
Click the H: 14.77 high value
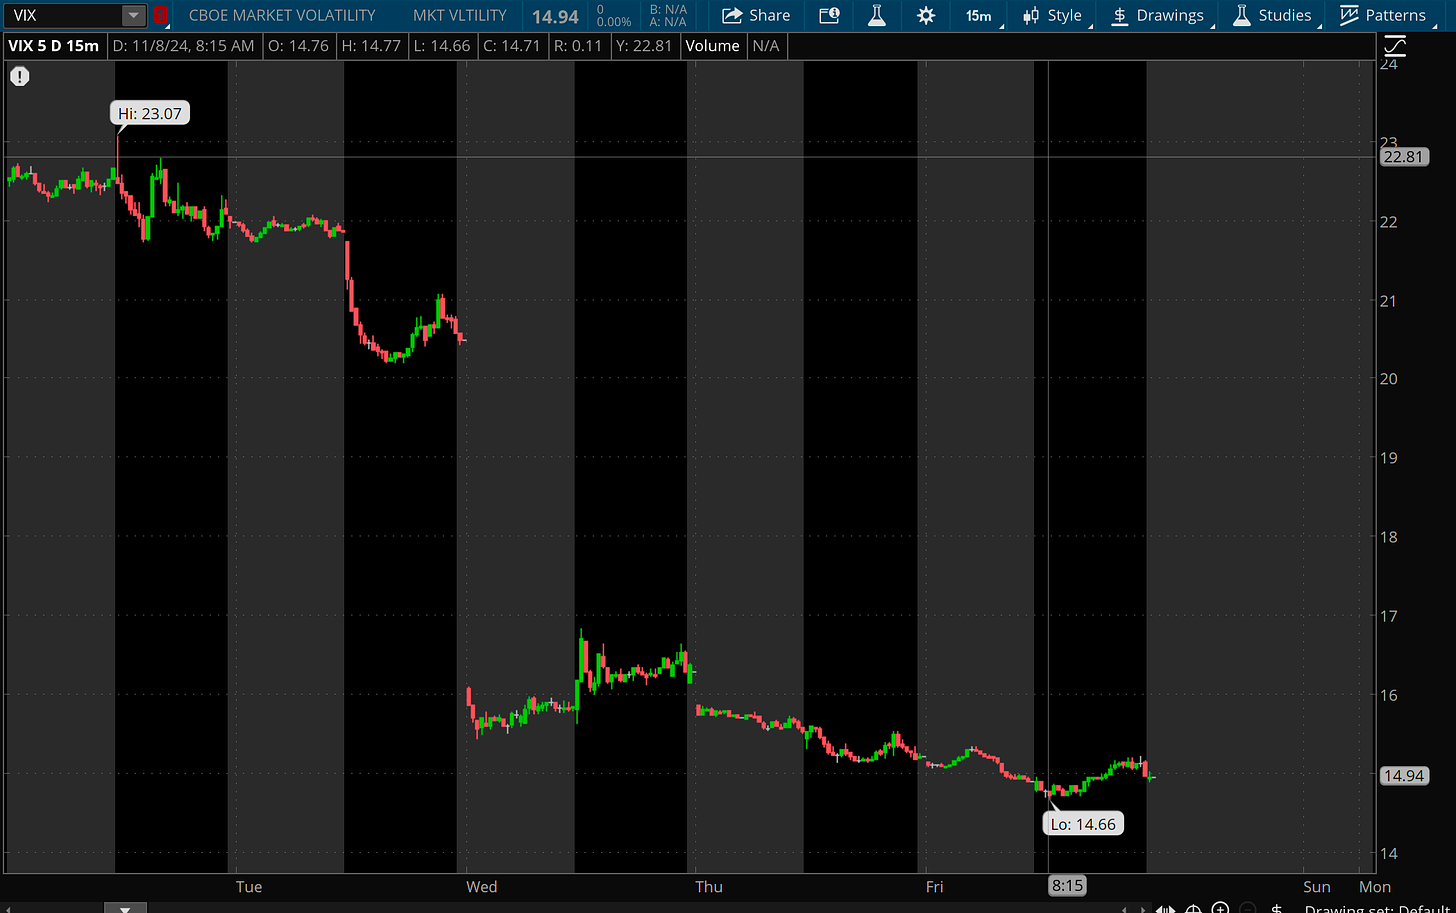coord(371,46)
